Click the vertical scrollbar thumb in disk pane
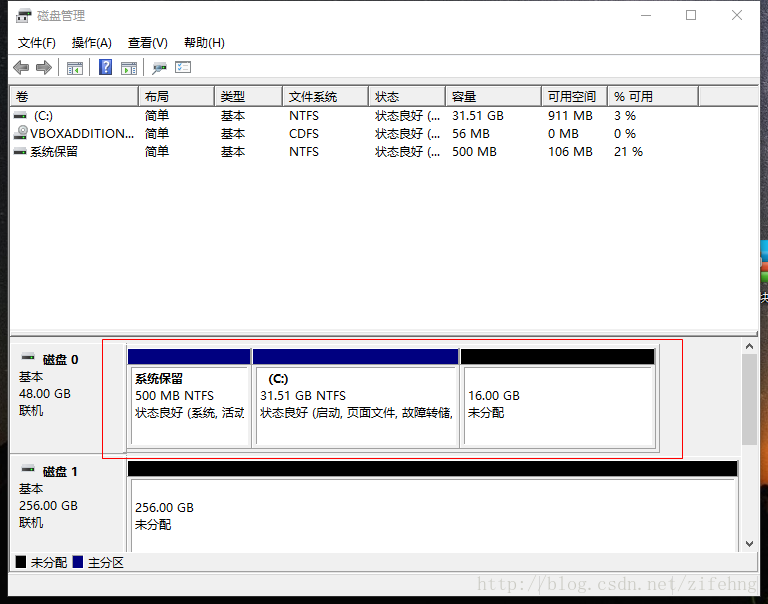The width and height of the screenshot is (768, 604). coord(749,400)
